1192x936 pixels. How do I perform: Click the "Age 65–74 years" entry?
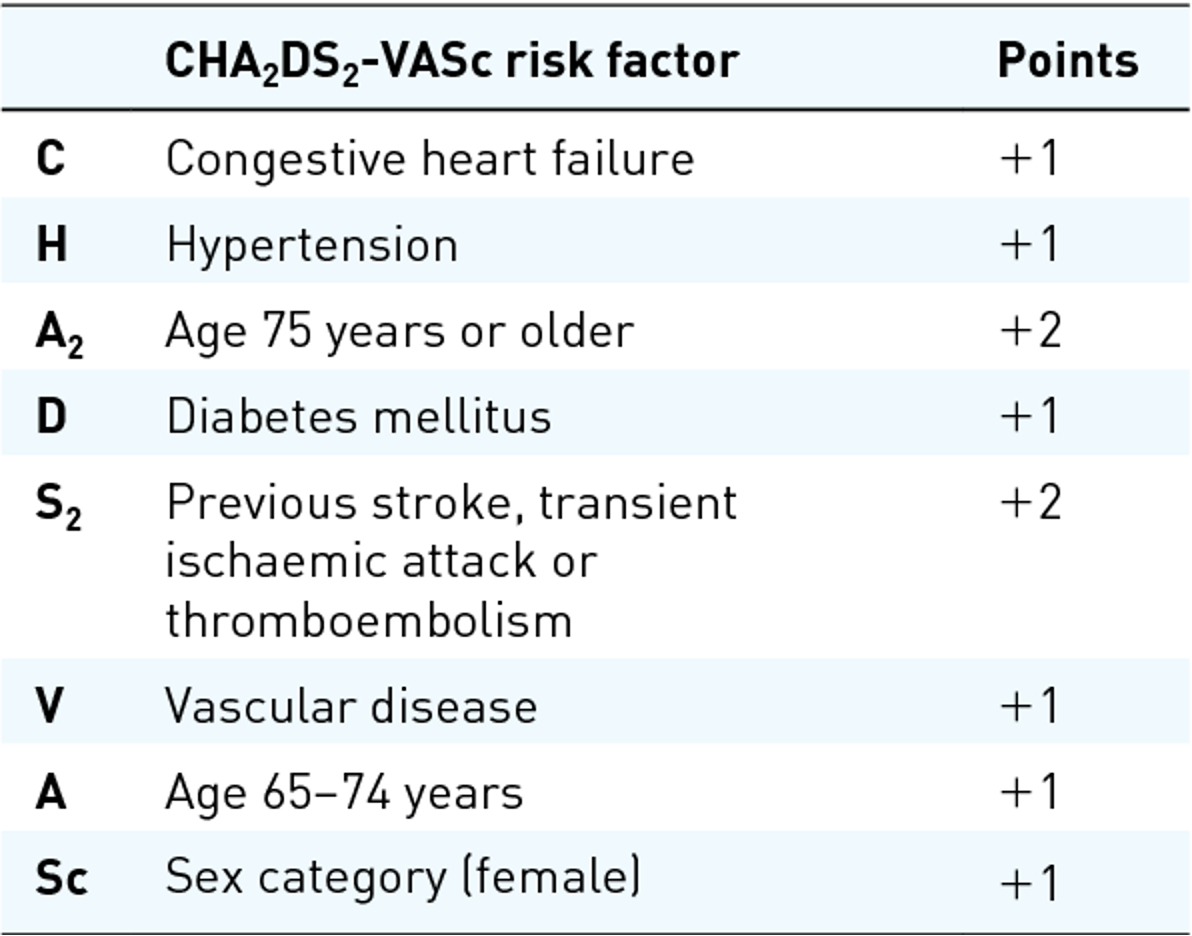(x=344, y=793)
